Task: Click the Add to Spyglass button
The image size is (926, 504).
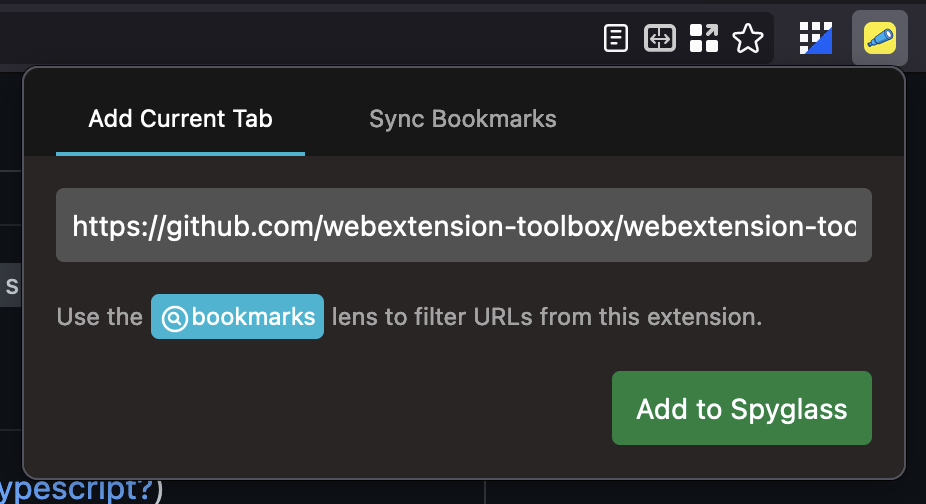Action: [x=742, y=408]
